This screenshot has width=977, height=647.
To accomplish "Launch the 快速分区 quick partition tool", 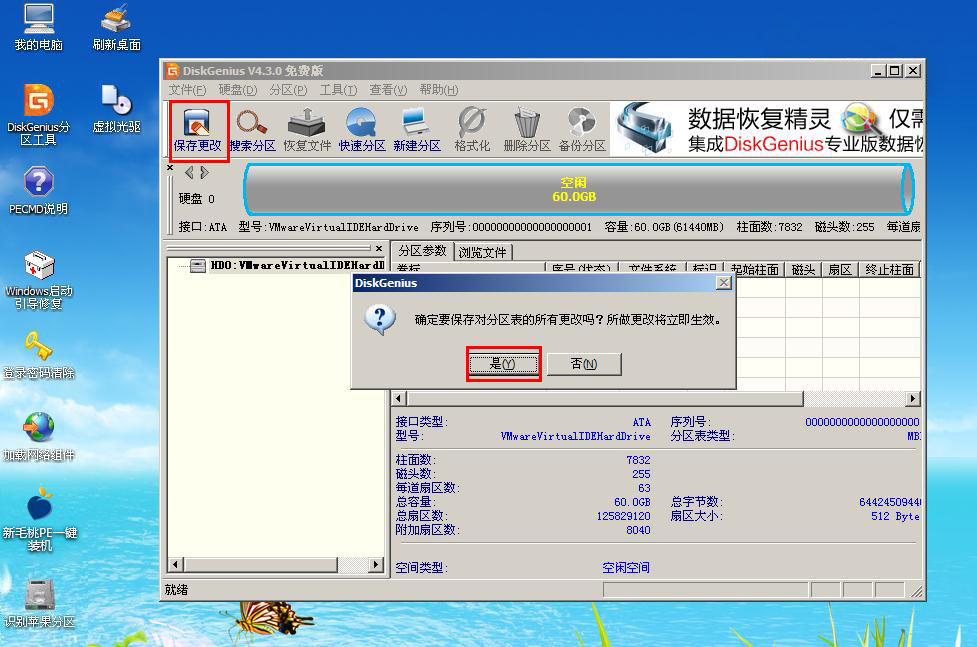I will pos(362,131).
